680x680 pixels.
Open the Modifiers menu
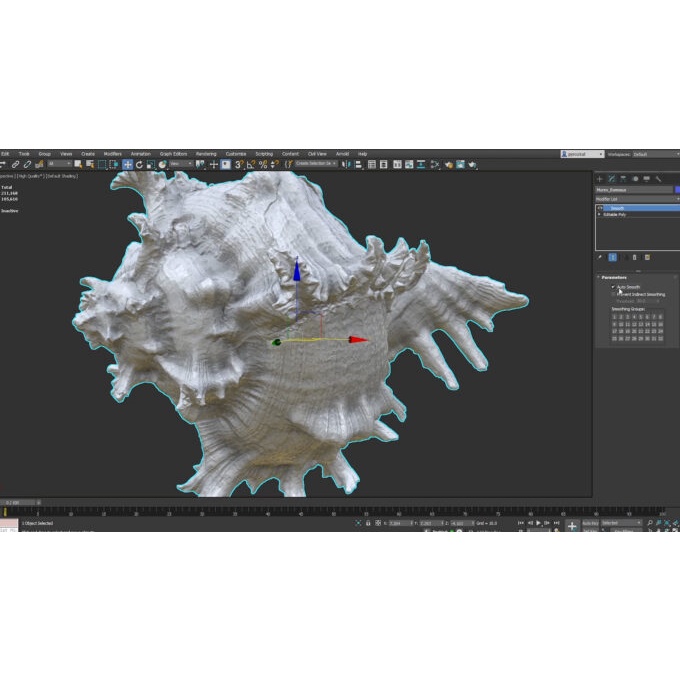tap(112, 154)
